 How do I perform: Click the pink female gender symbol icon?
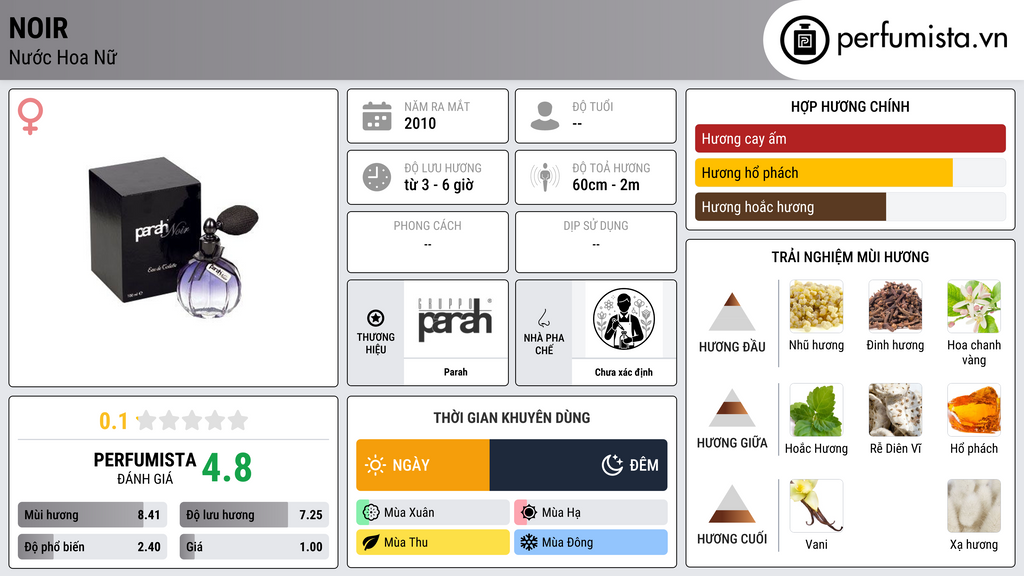click(x=30, y=116)
